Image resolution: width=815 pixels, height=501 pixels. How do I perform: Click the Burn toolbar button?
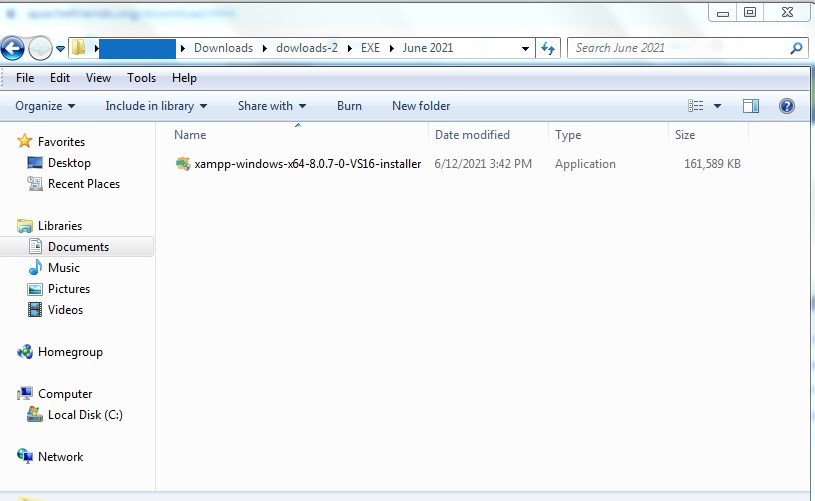(x=349, y=106)
